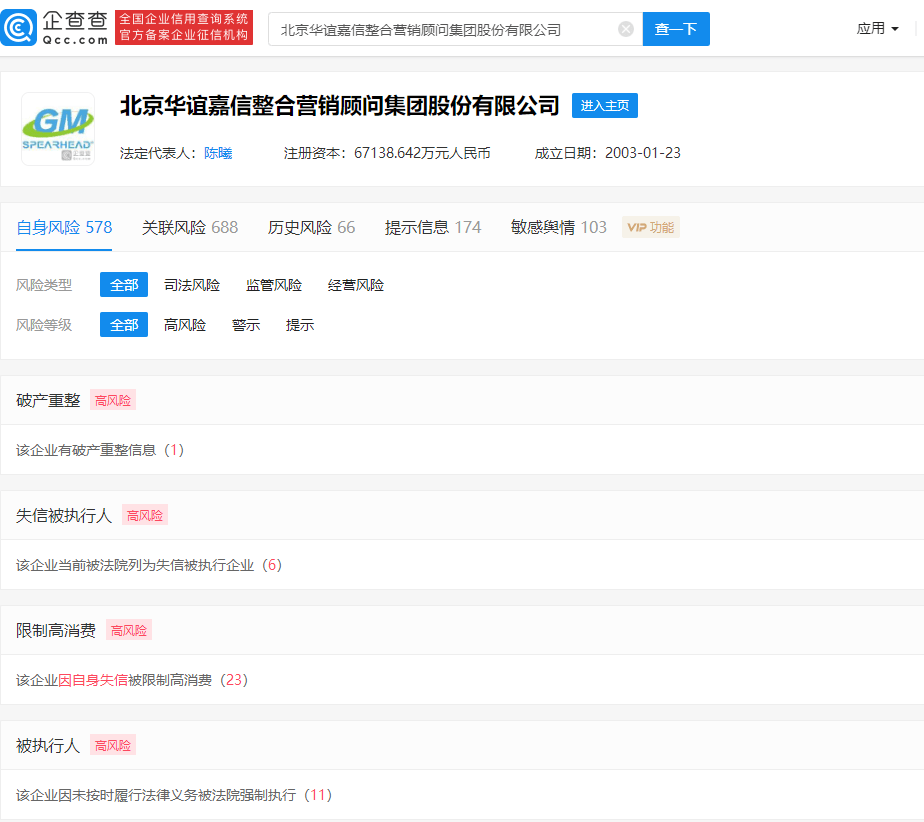Click the VIP功能 badge on 敏感舆情 tab
Image resolution: width=924 pixels, height=822 pixels.
[x=650, y=228]
